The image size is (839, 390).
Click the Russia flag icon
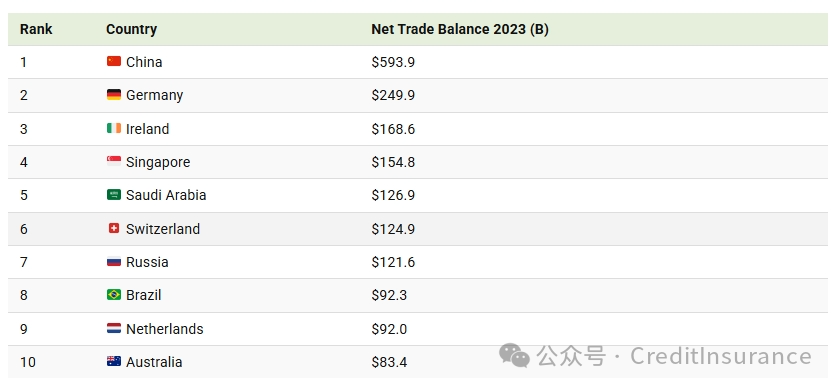coord(113,262)
